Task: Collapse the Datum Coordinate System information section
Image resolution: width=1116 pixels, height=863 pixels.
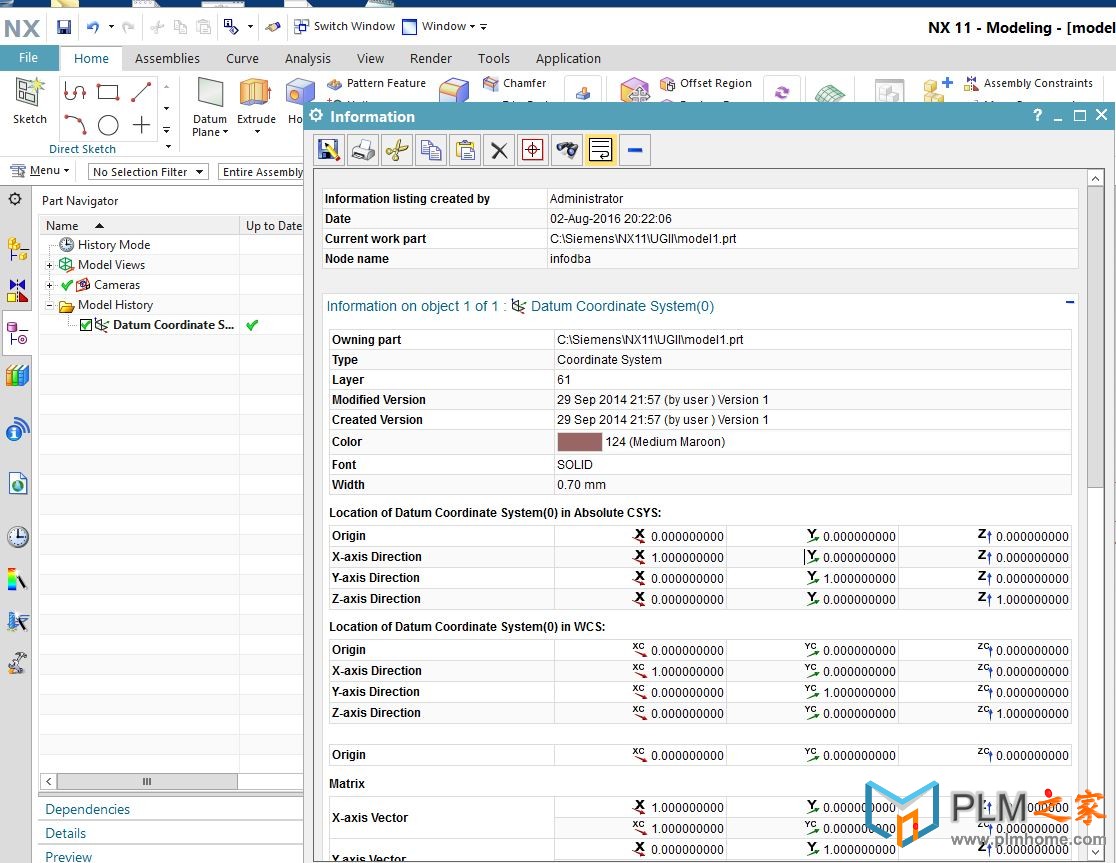Action: pos(1069,303)
